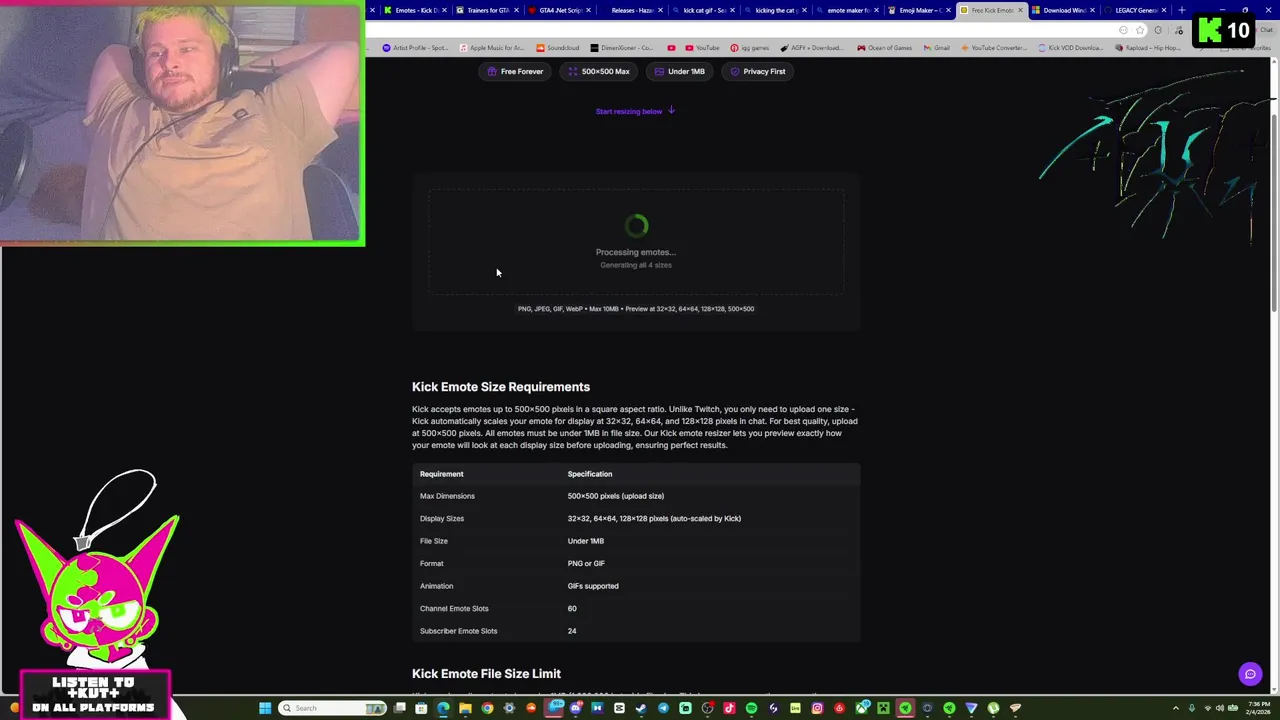Image resolution: width=1280 pixels, height=720 pixels.
Task: Open Minecraft creeper taskbar icon
Action: coord(884,708)
